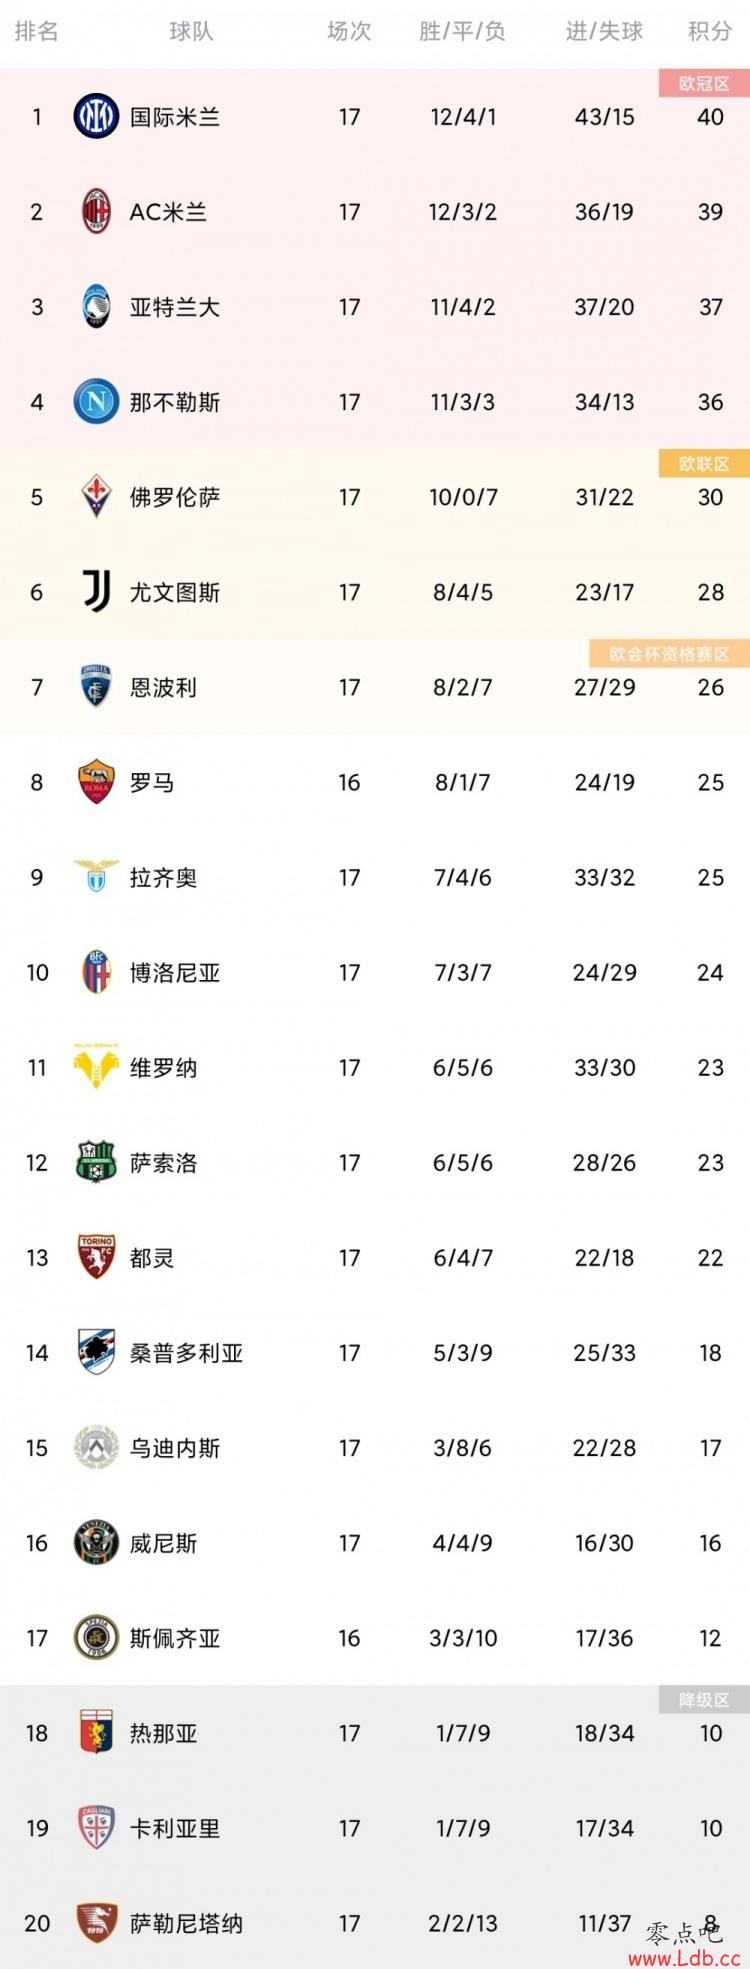Click the Sampdoria (桑普多利亚) team badge
Screen dimensions: 750x1969
point(97,1352)
